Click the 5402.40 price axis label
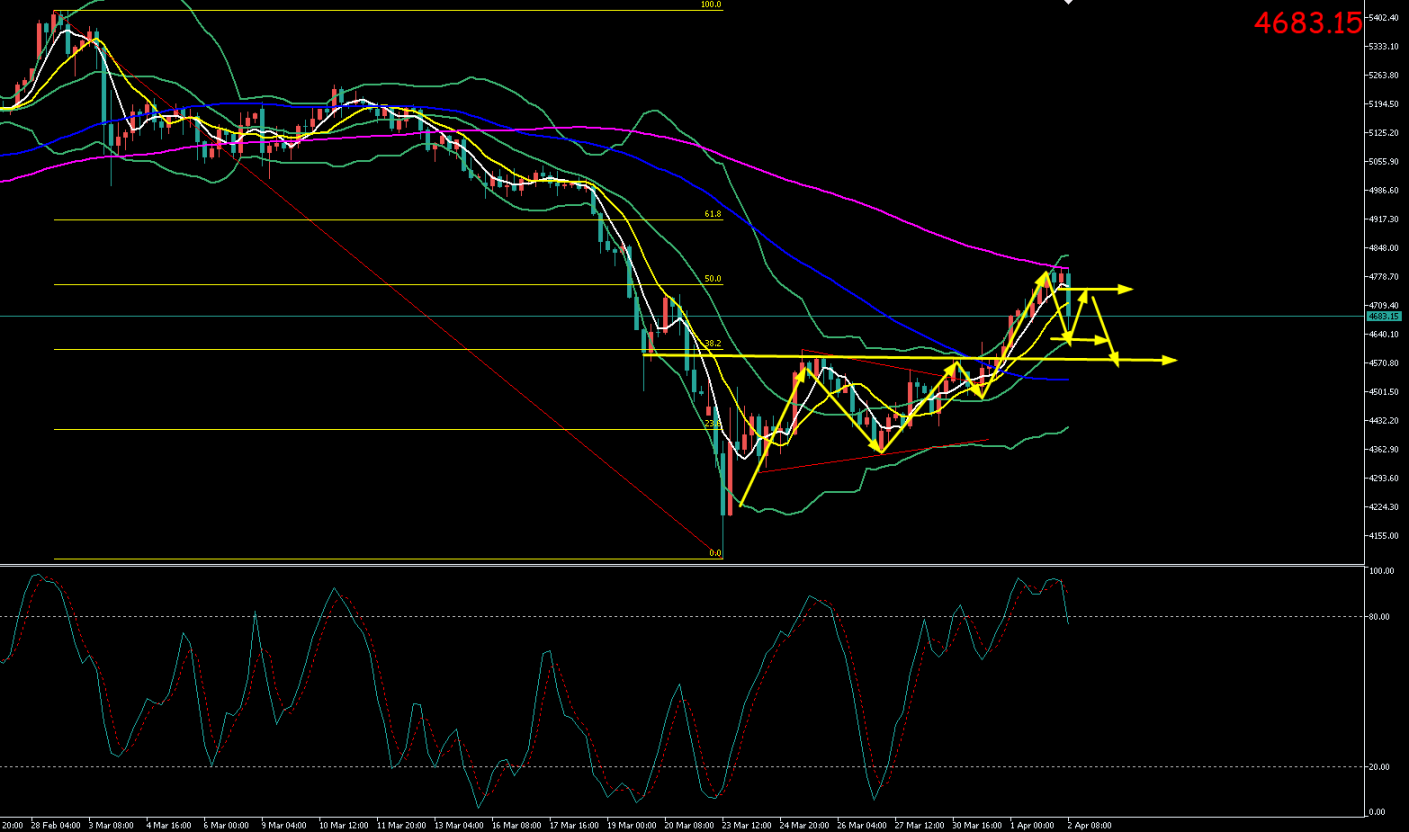Viewport: 1409px width, 832px height. (x=1385, y=18)
